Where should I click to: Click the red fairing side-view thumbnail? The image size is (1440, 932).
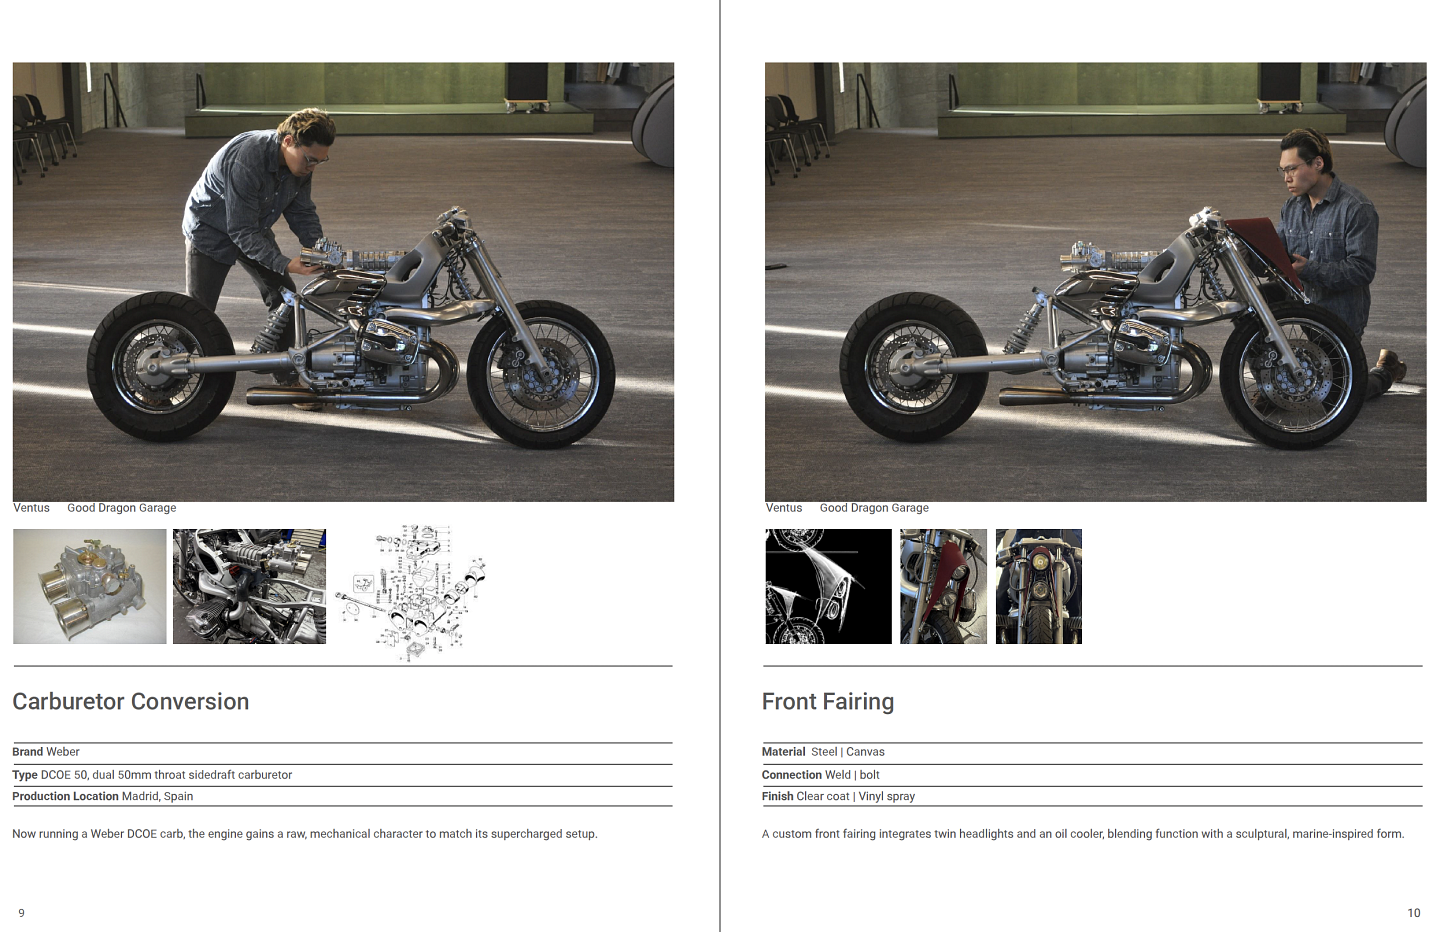tap(943, 586)
